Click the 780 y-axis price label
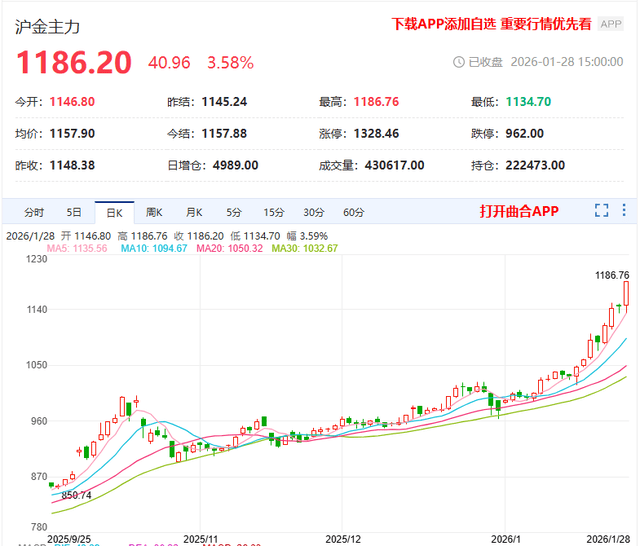640x546 pixels. (39, 527)
